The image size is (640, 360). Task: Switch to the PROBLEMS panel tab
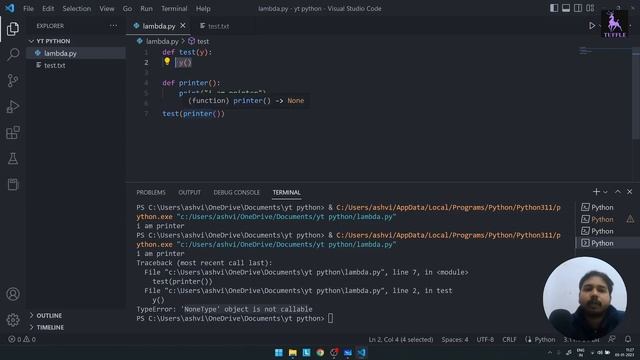coord(151,192)
